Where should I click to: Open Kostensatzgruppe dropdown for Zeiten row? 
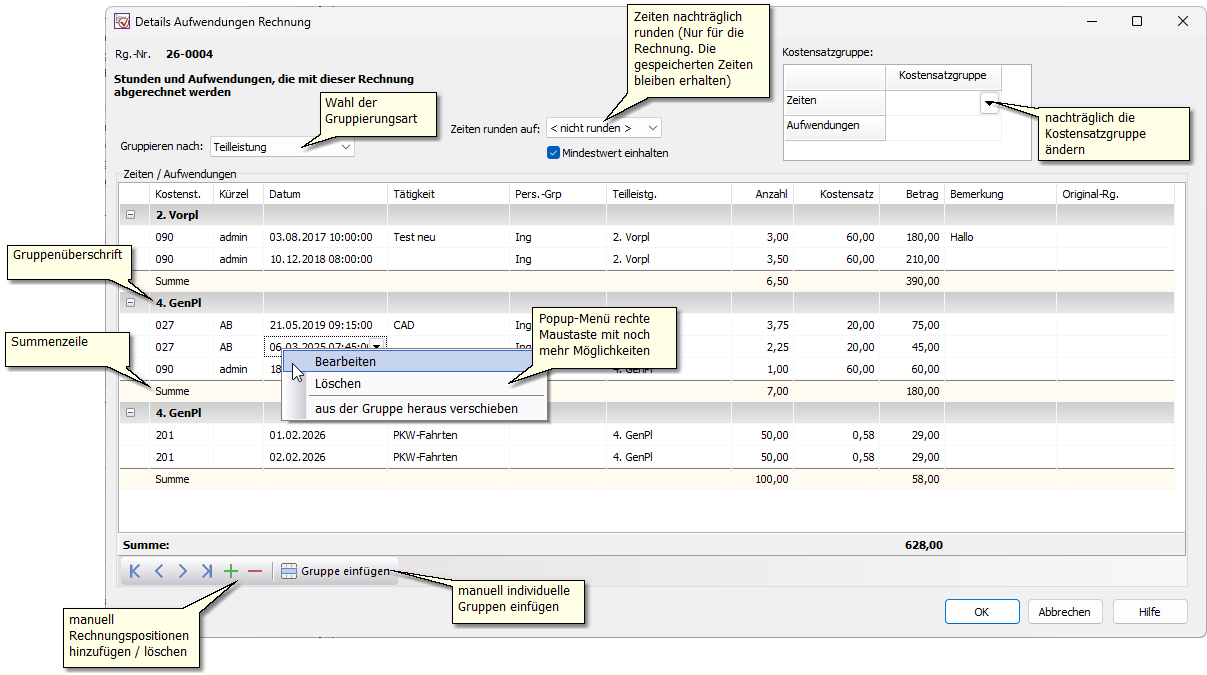point(989,101)
